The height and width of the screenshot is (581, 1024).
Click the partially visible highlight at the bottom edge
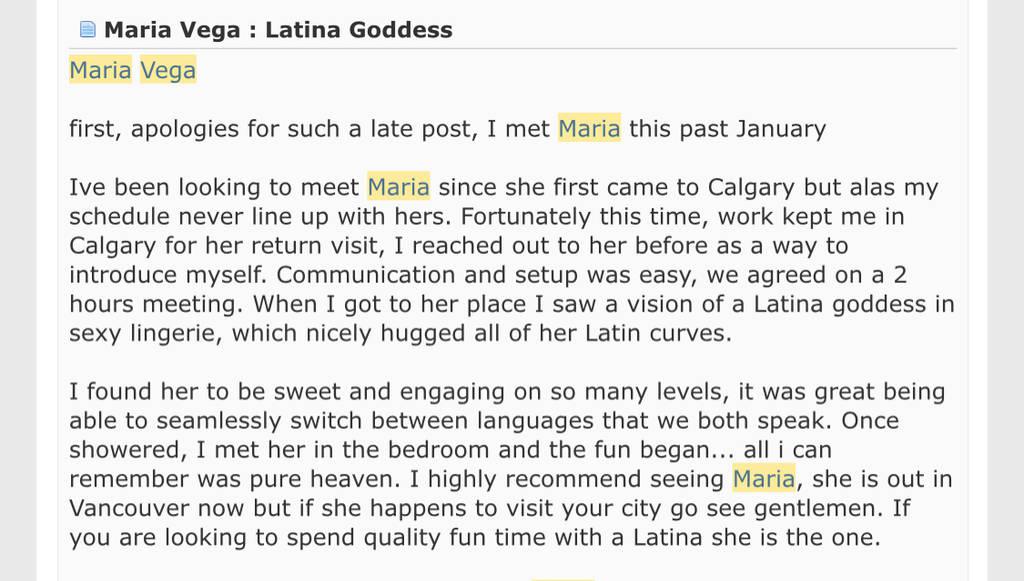pos(561,578)
